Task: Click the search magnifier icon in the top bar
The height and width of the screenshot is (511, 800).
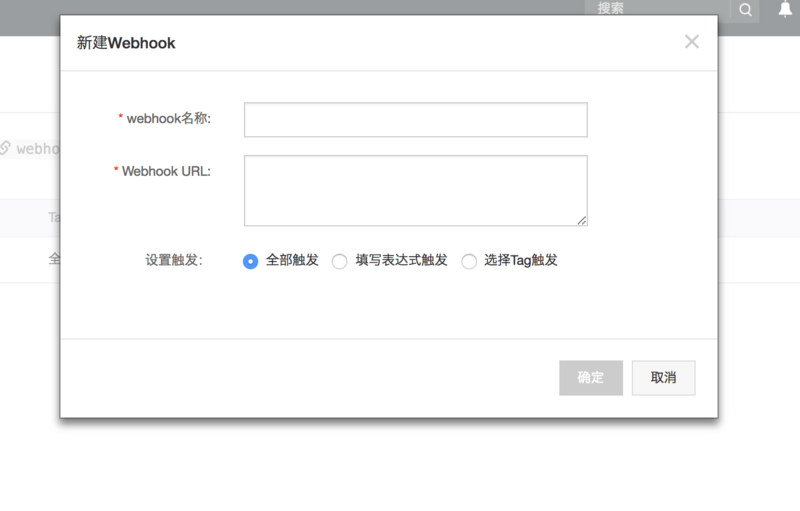Action: (x=745, y=10)
